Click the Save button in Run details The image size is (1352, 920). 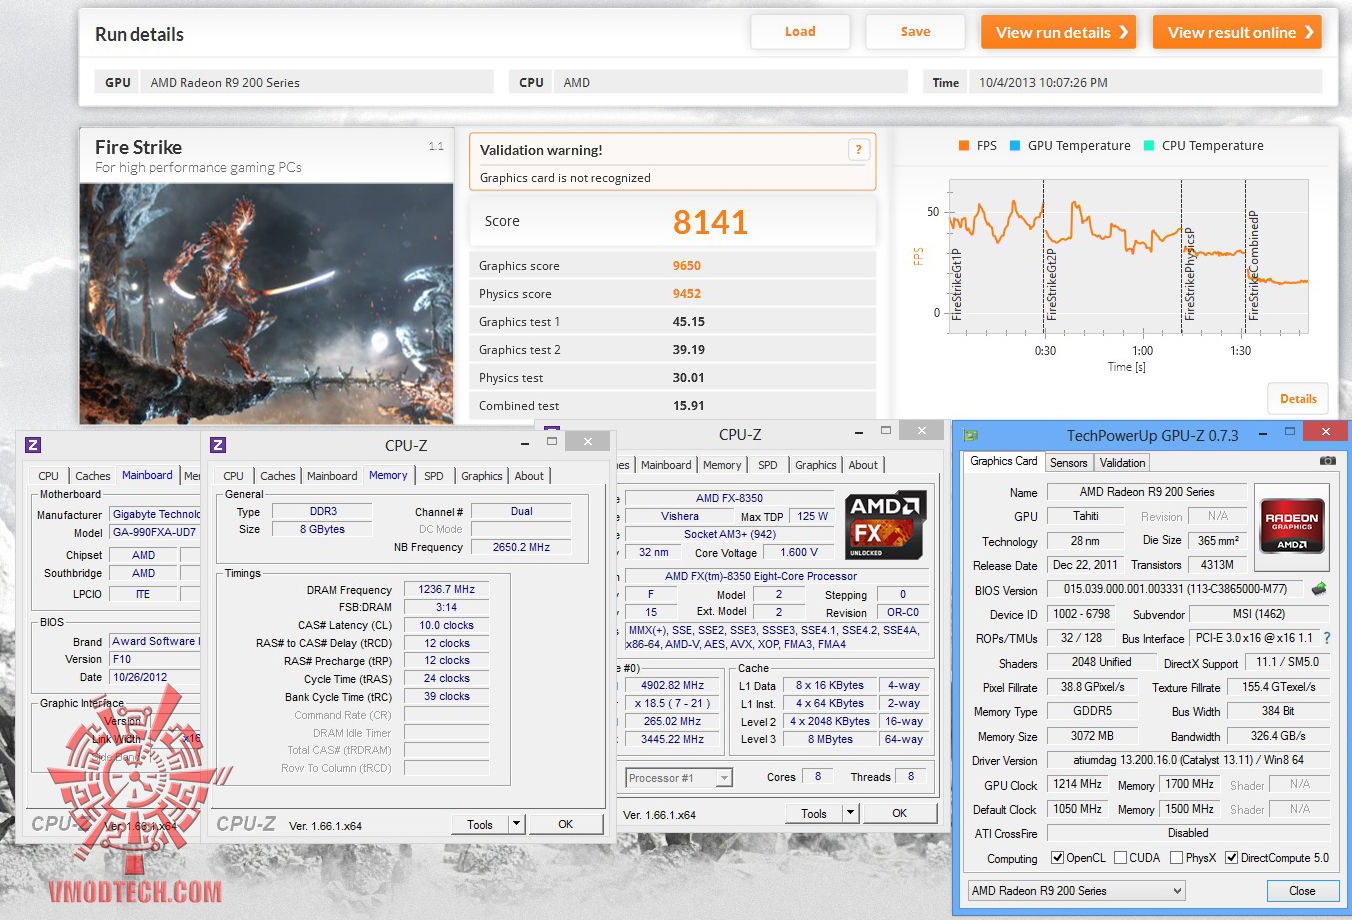coord(915,32)
